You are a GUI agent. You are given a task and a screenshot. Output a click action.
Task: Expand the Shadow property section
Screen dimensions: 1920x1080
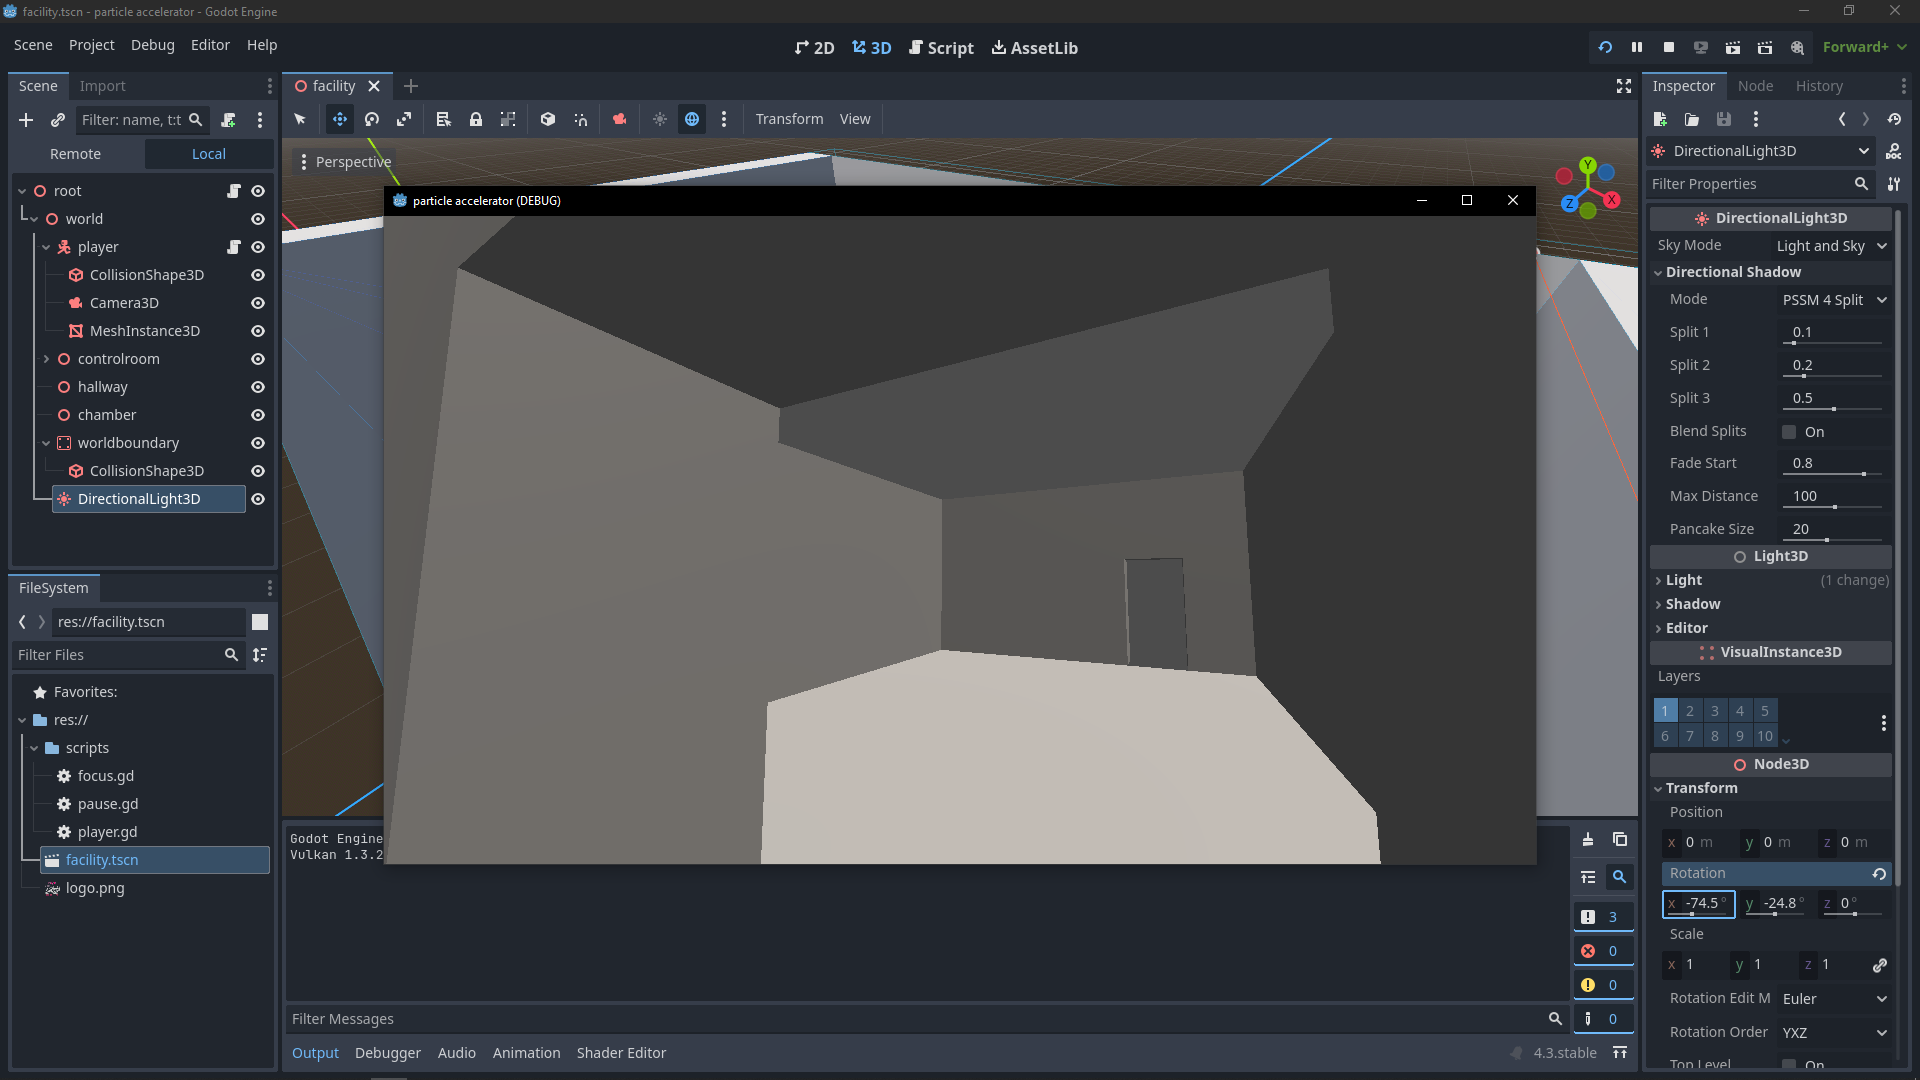point(1692,604)
